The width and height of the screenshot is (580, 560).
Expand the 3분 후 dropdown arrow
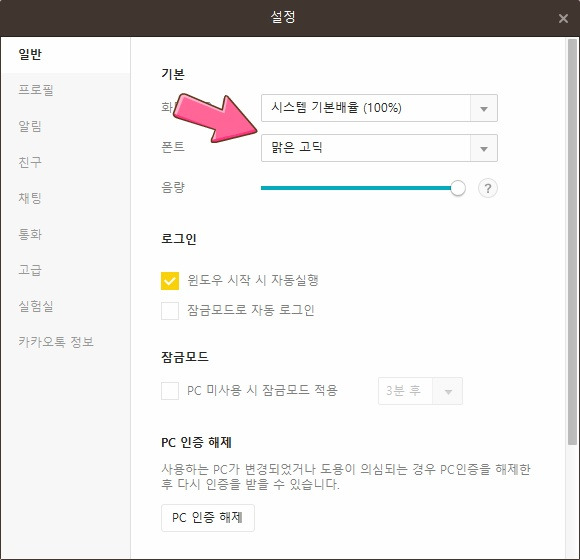pos(448,392)
